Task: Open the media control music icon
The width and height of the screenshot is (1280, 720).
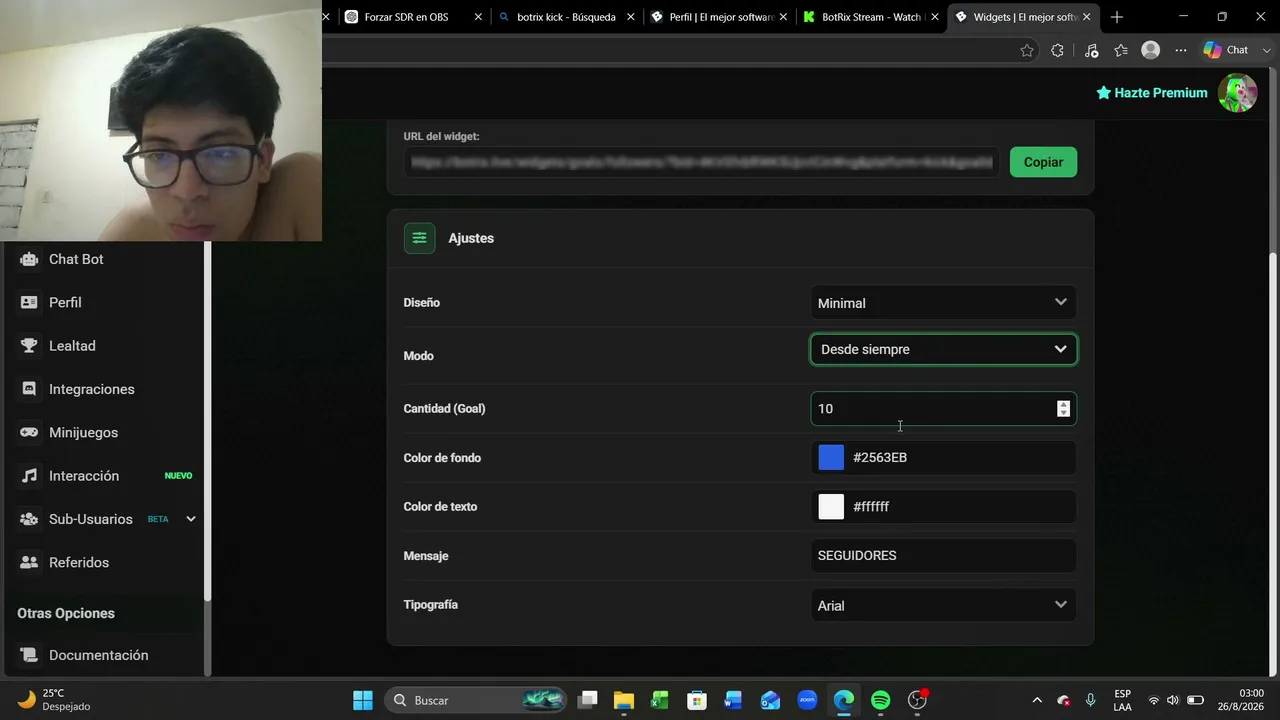Action: [x=1091, y=50]
